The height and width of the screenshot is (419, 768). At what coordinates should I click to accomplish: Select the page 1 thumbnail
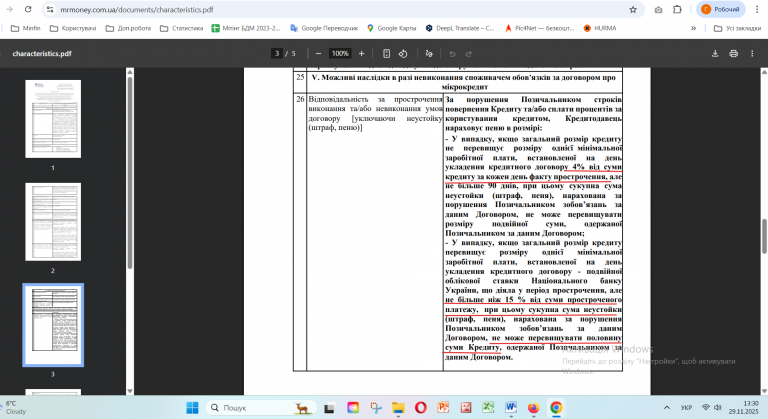click(x=53, y=119)
